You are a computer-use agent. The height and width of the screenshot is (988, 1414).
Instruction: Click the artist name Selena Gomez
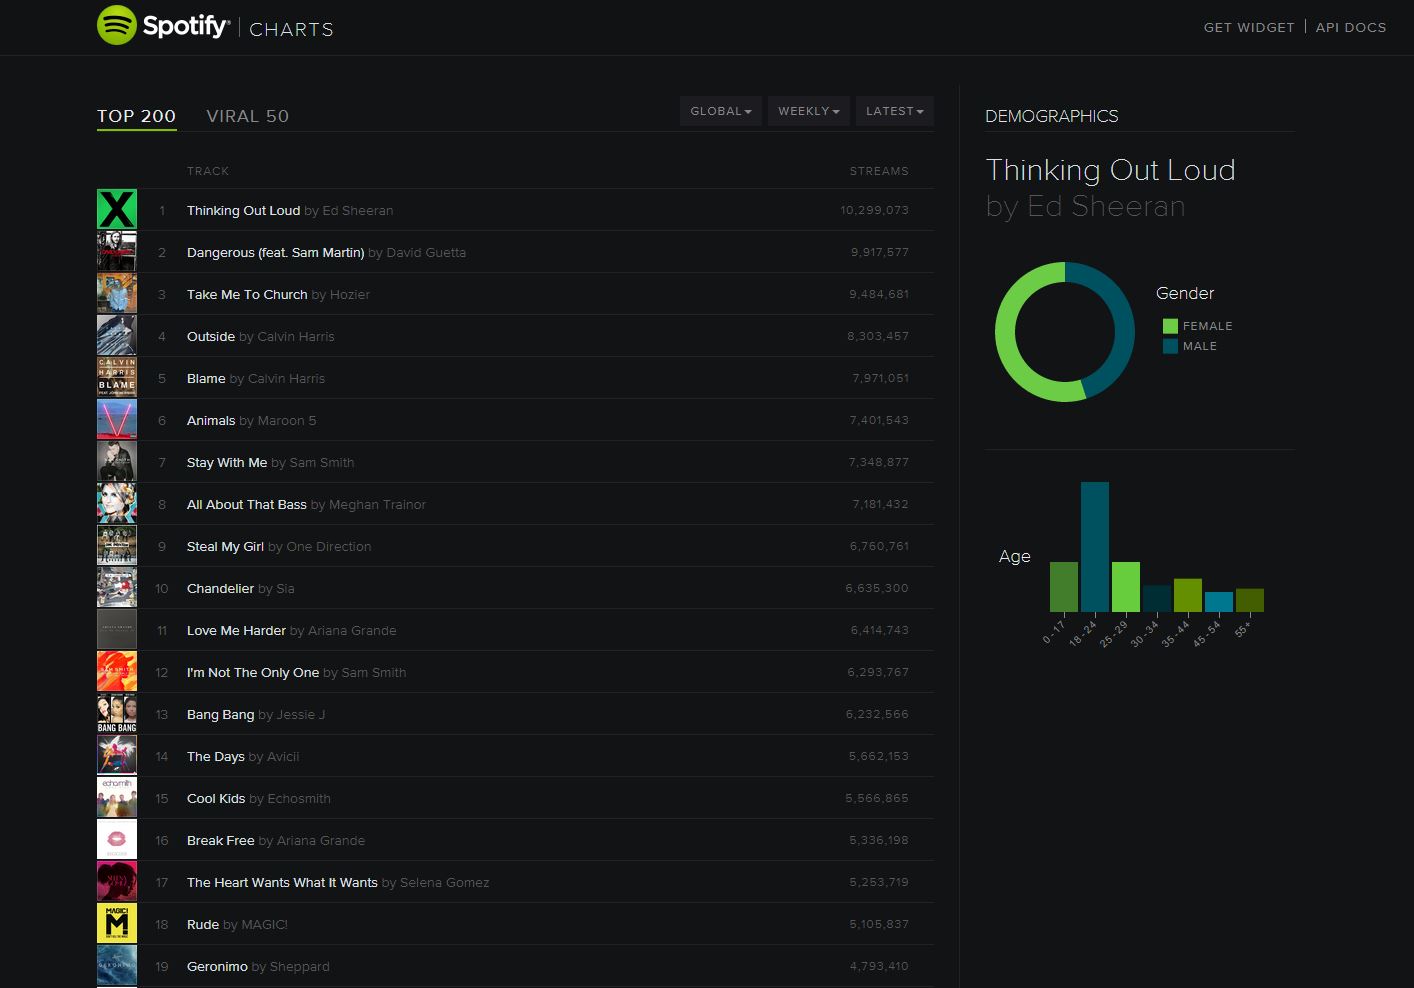tap(445, 882)
